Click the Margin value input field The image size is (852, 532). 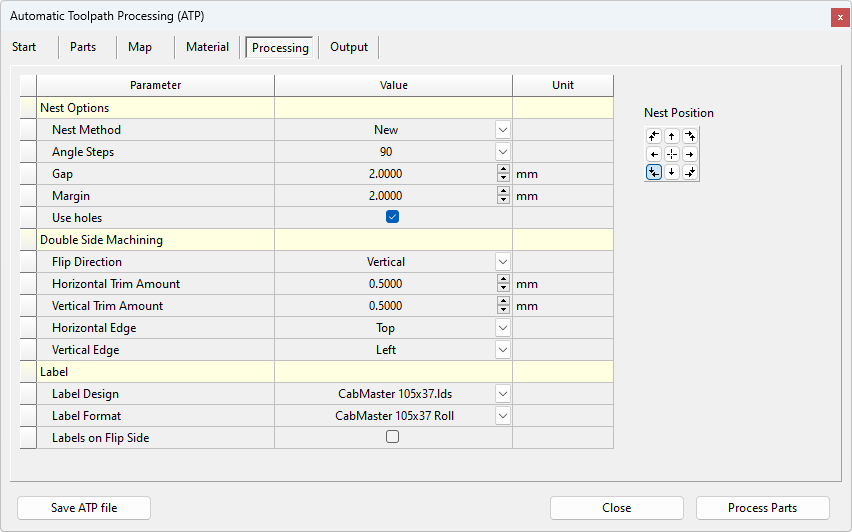[385, 196]
